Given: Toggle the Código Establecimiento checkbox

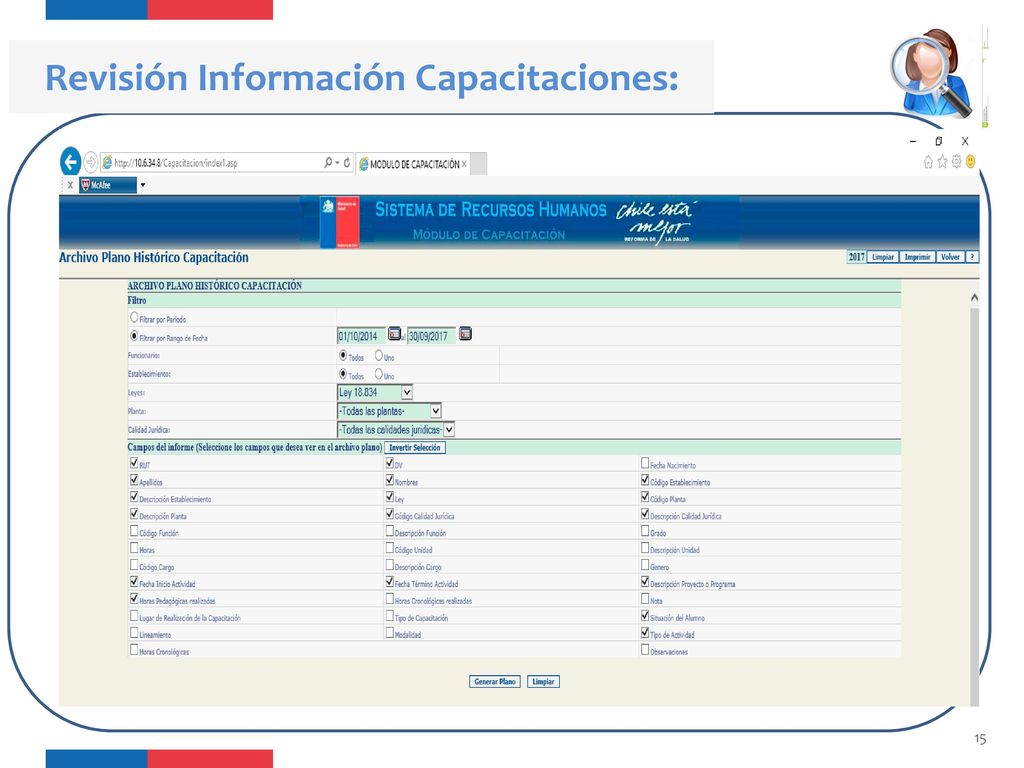Looking at the screenshot, I should click(645, 480).
